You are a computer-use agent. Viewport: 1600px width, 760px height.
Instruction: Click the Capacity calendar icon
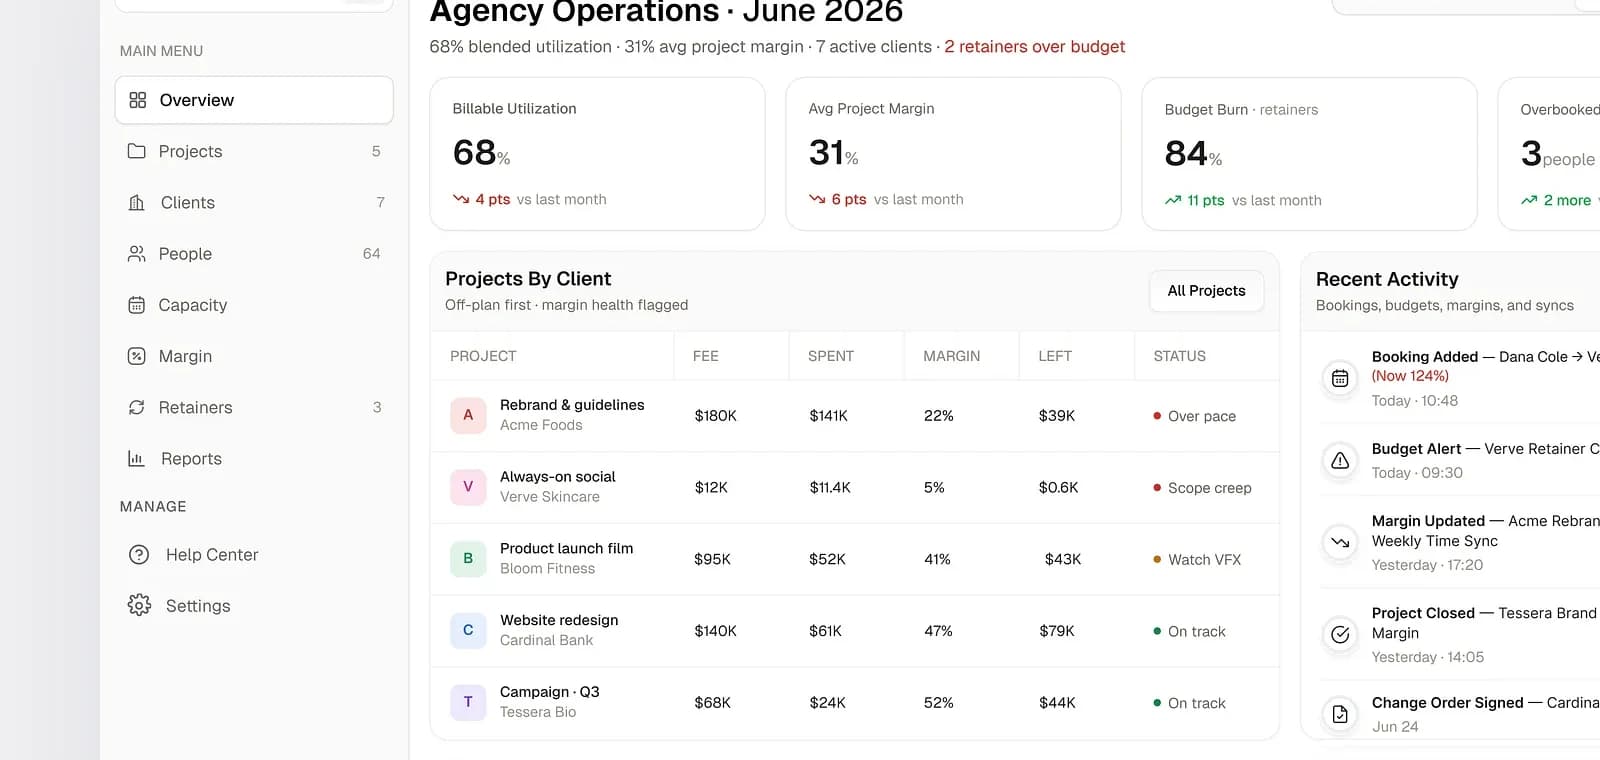(x=137, y=305)
